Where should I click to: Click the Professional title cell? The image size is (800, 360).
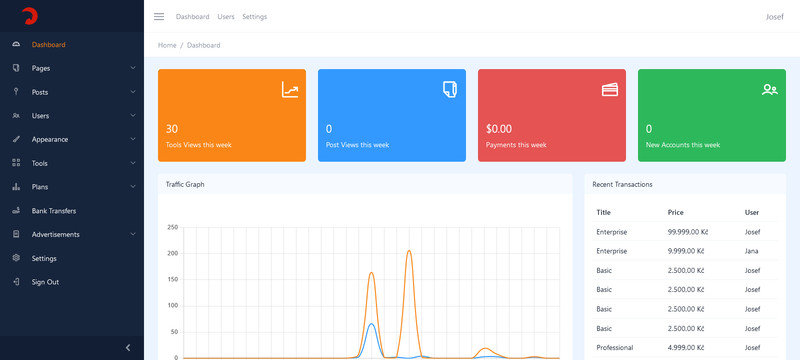[x=614, y=348]
